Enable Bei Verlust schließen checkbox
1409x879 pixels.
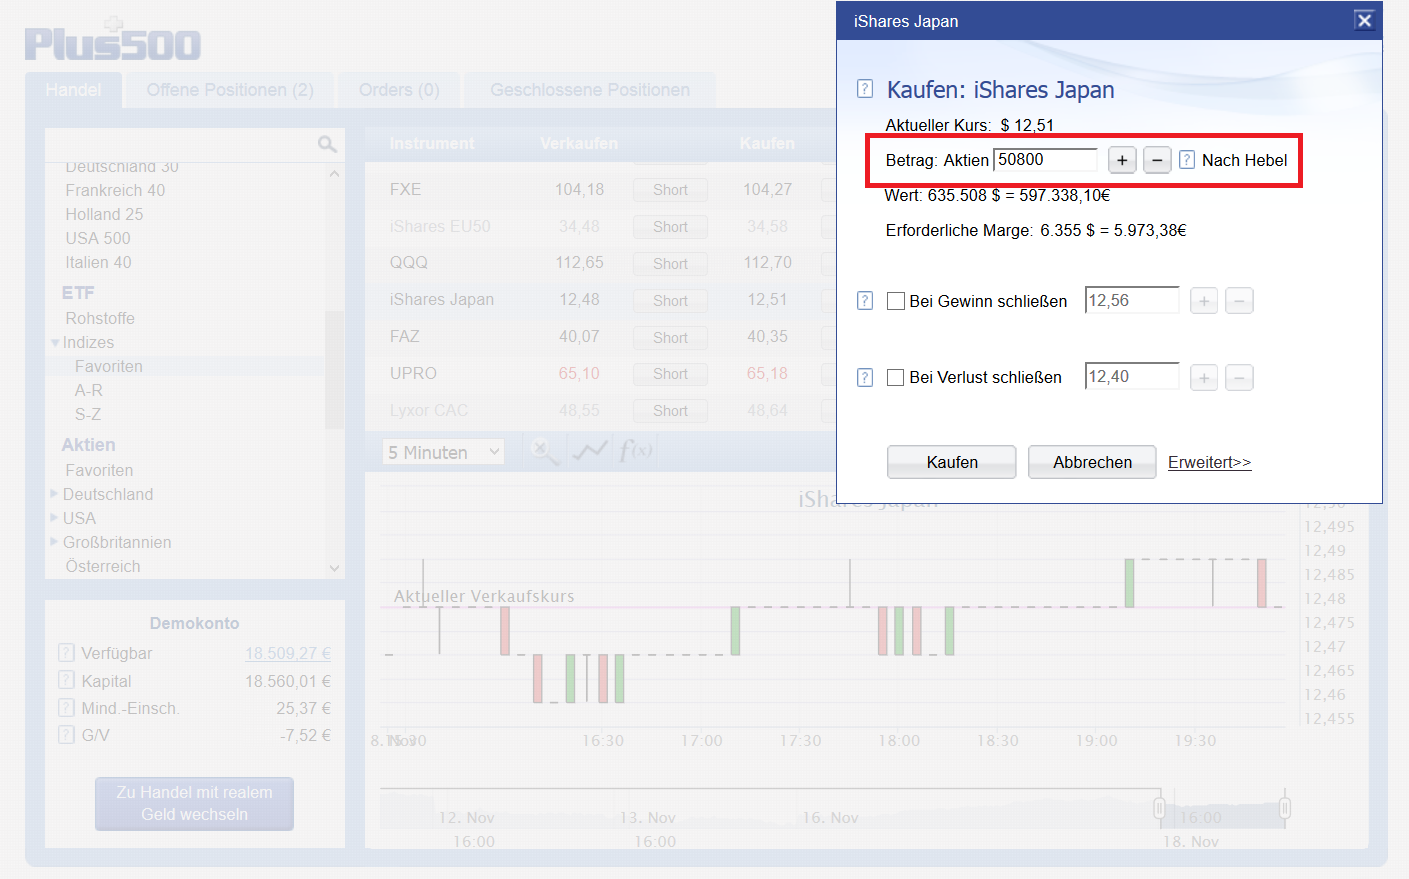[896, 377]
